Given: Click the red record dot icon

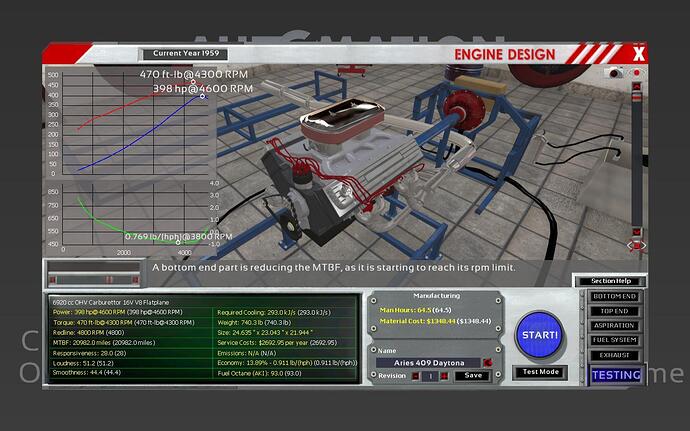Looking at the screenshot, I should [x=634, y=73].
